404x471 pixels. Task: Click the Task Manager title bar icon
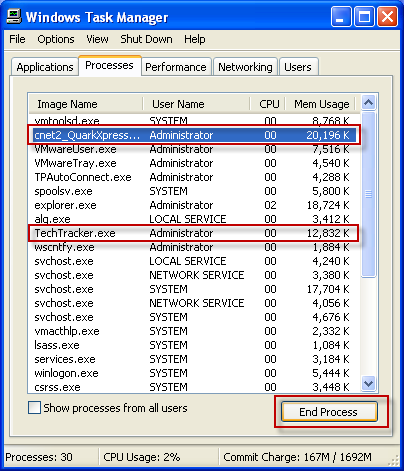14,17
